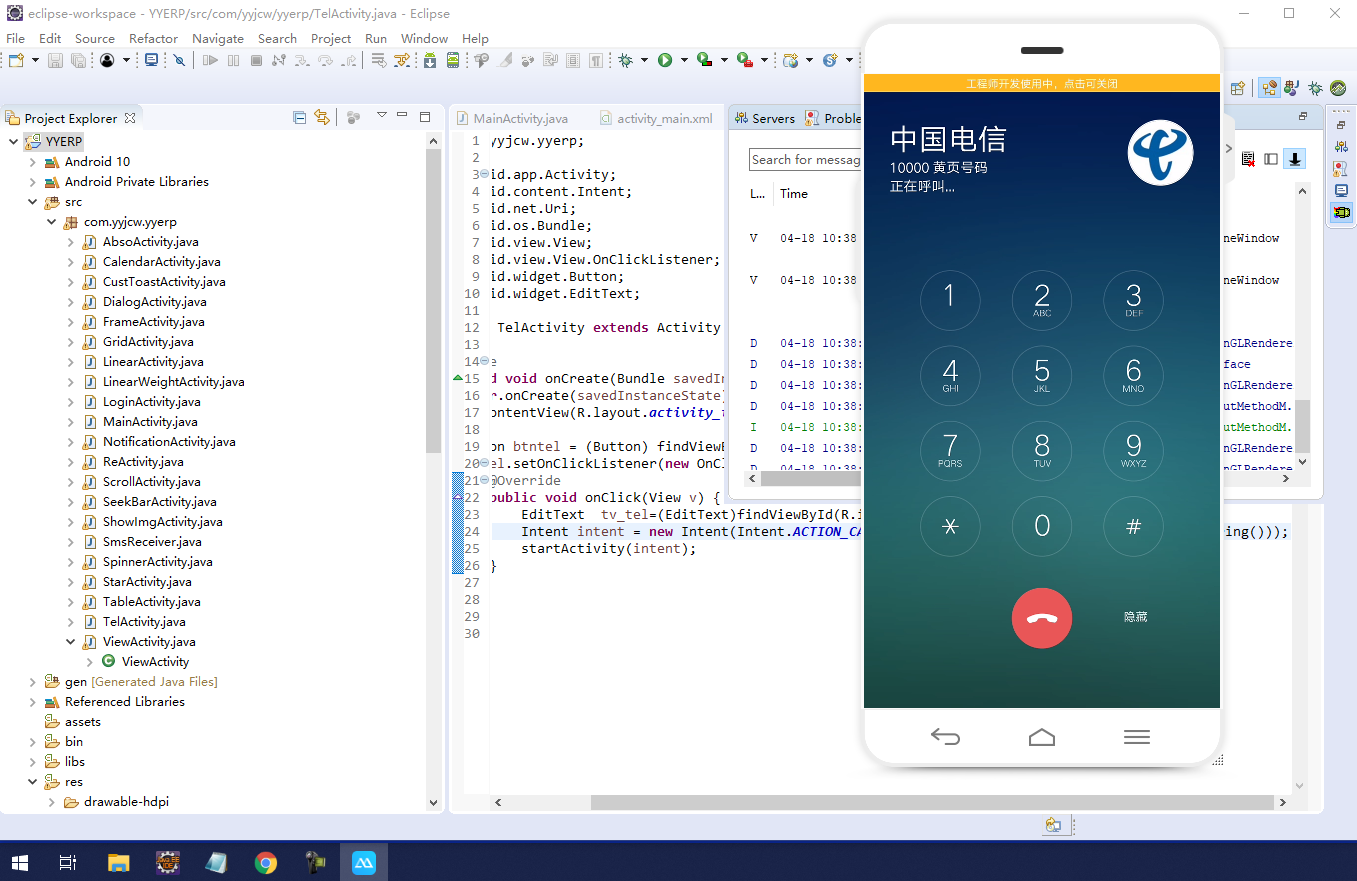Tap the phone emulator back button
The width and height of the screenshot is (1357, 881).
(x=945, y=737)
